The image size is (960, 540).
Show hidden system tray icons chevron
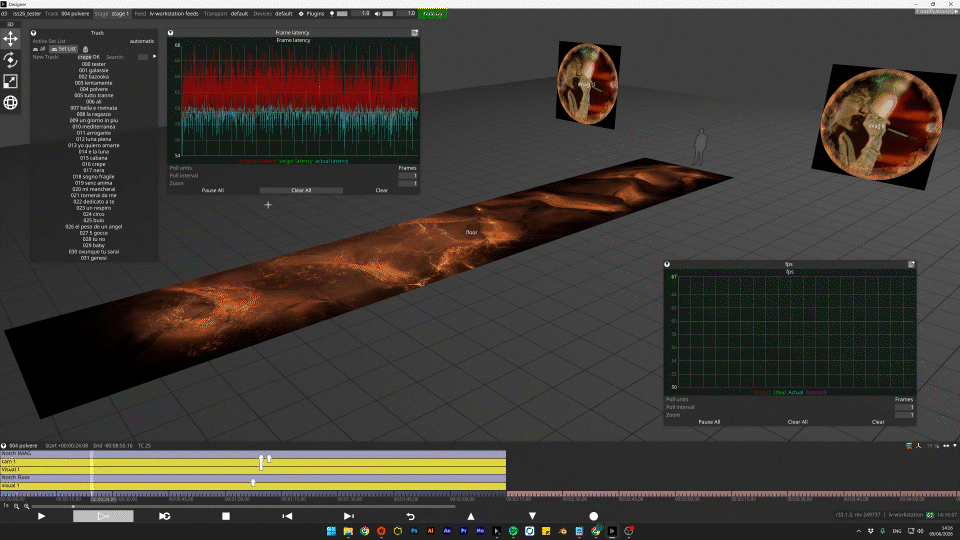858,531
